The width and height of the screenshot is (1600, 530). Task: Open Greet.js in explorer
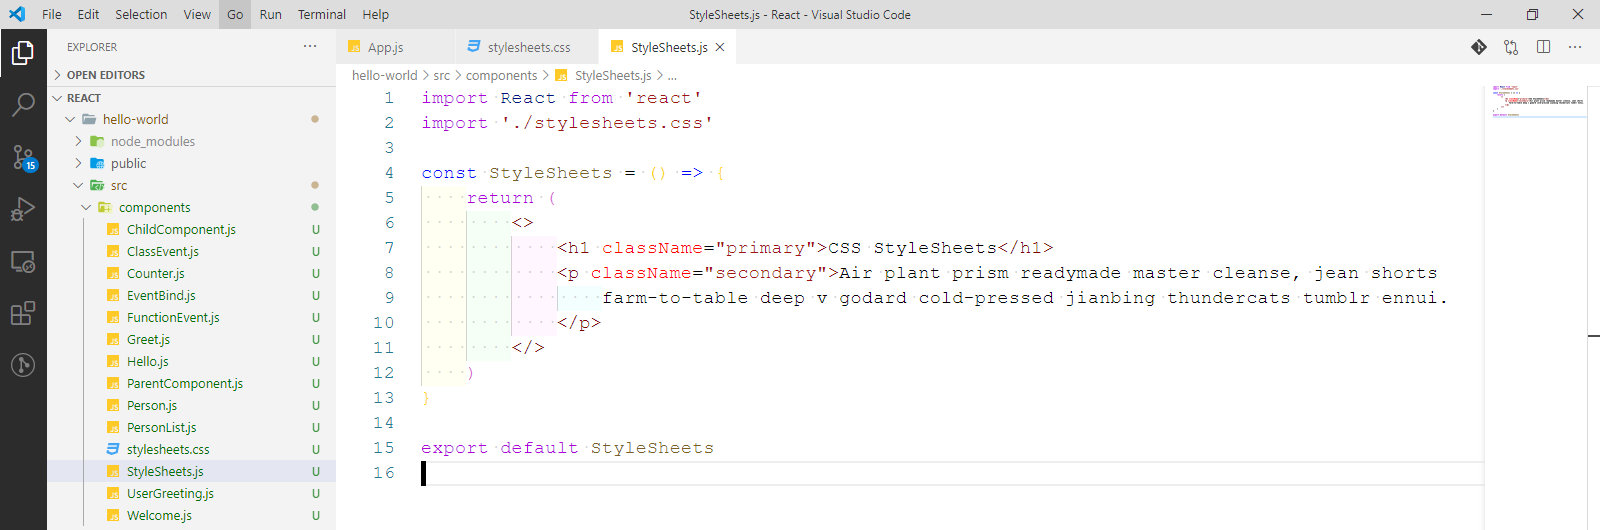pyautogui.click(x=148, y=339)
